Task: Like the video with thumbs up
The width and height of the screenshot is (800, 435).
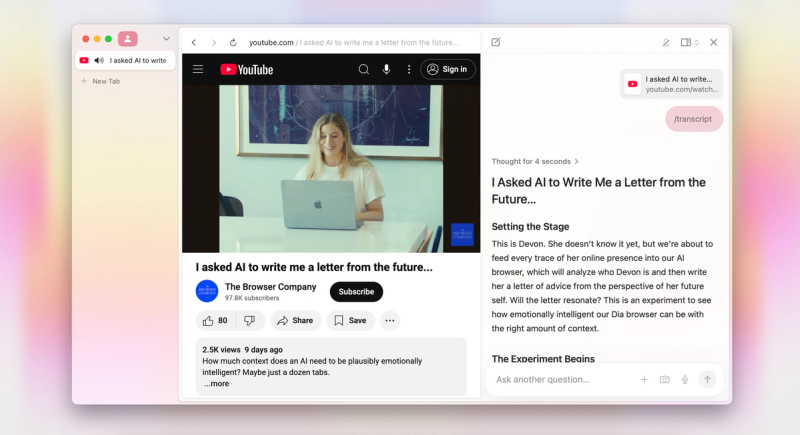Action: (x=215, y=320)
